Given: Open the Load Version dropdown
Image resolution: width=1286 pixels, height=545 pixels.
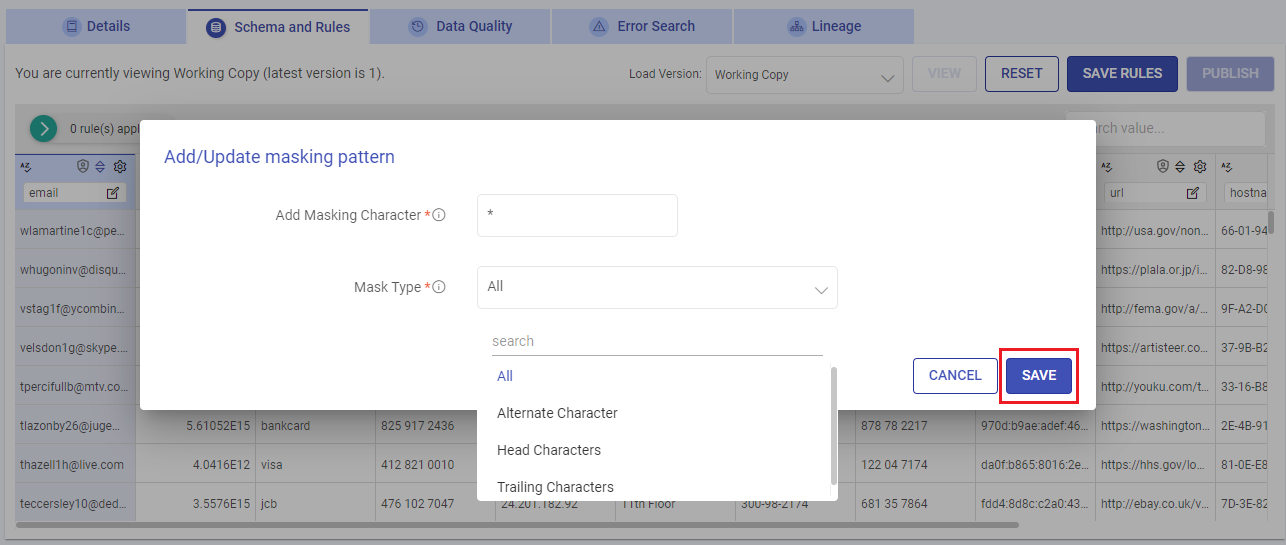Looking at the screenshot, I should (x=804, y=75).
